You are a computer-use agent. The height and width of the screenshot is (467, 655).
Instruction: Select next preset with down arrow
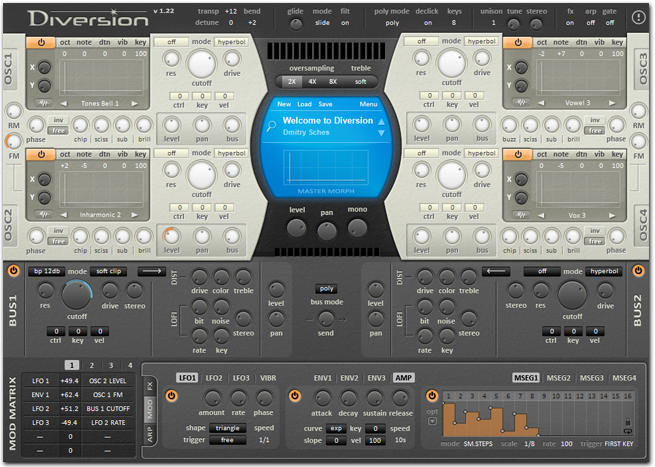pyautogui.click(x=381, y=133)
